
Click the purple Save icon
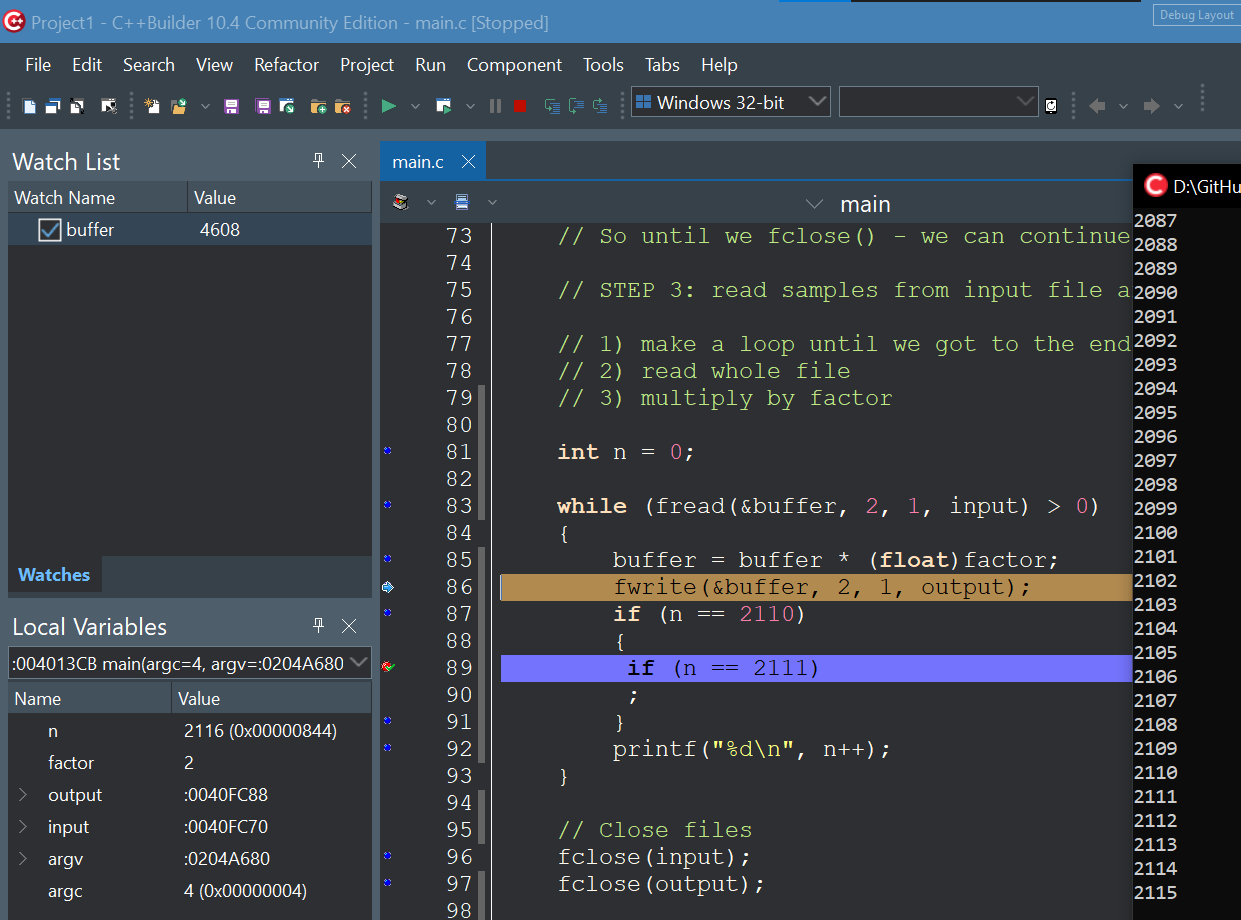pos(231,105)
